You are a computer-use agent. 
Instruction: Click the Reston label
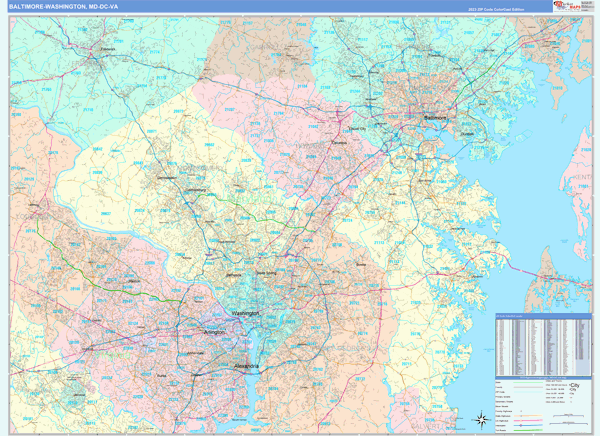tap(134, 281)
